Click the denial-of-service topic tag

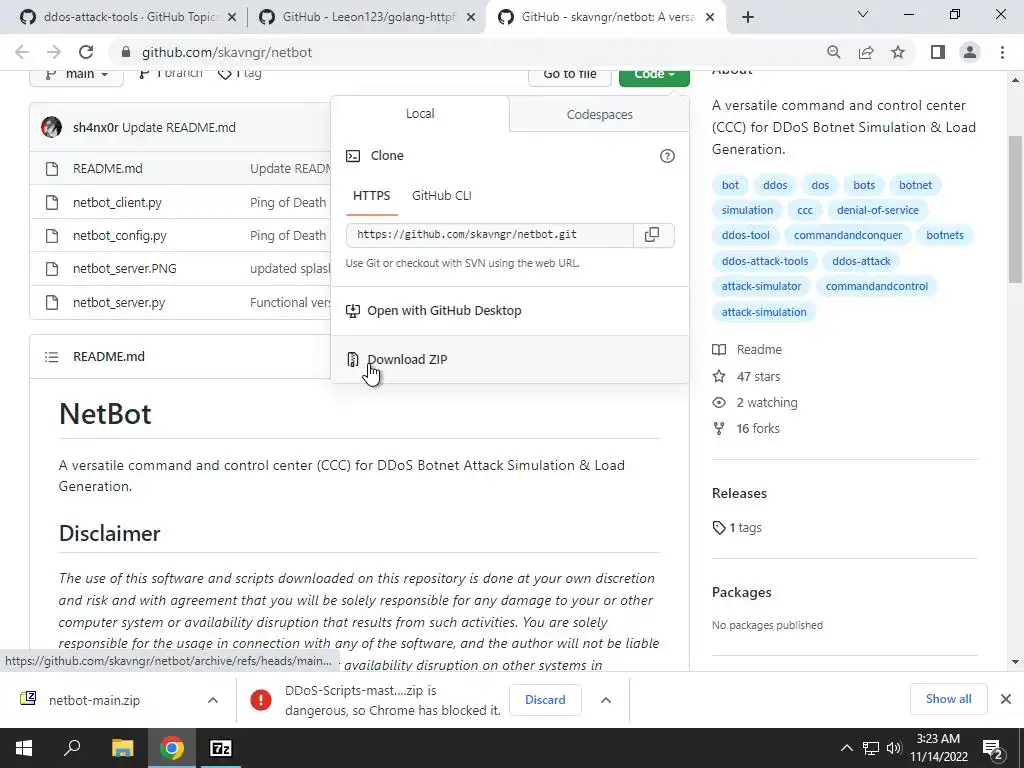(x=878, y=210)
